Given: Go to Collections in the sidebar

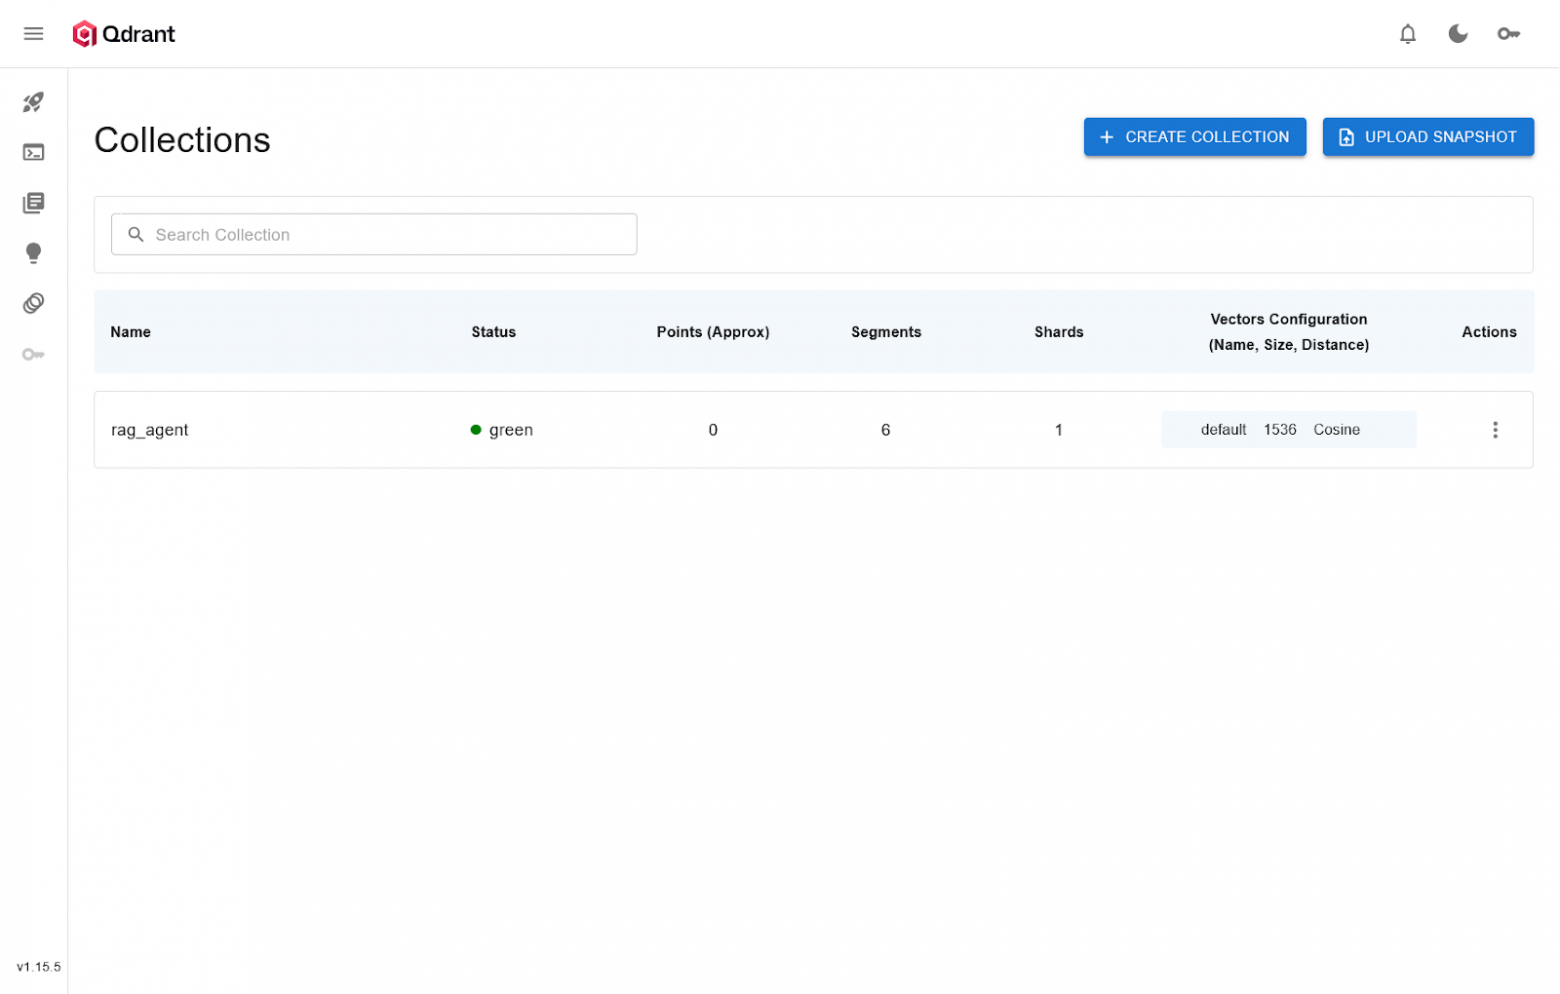Looking at the screenshot, I should coord(33,203).
